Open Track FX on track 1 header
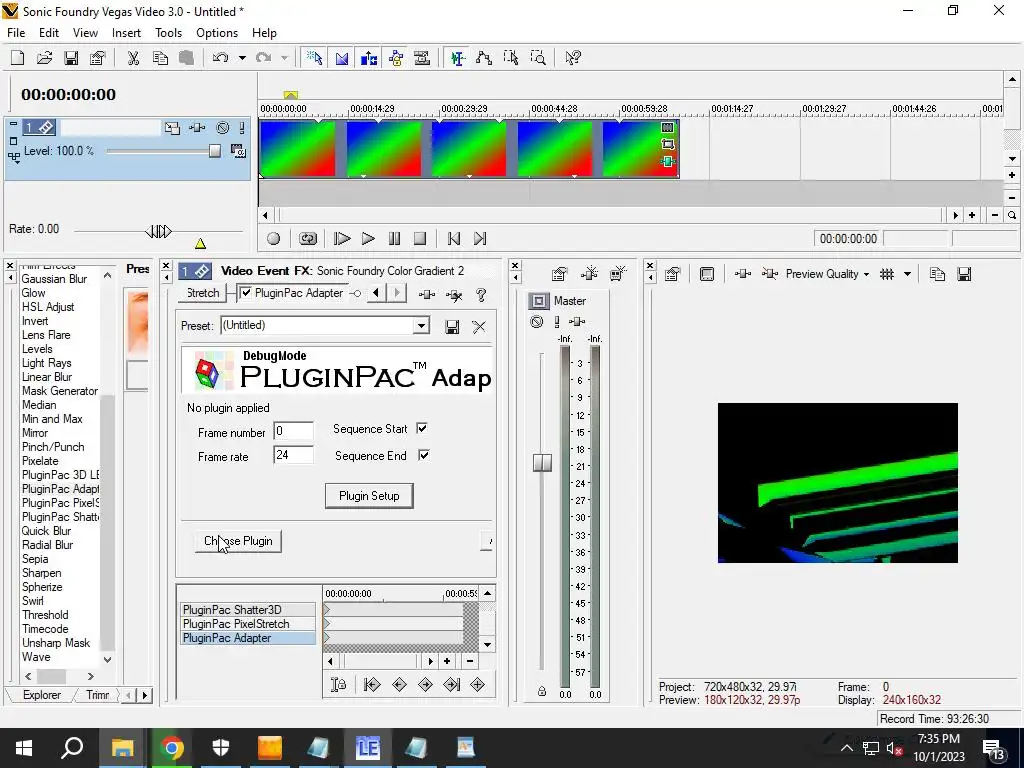 [197, 128]
